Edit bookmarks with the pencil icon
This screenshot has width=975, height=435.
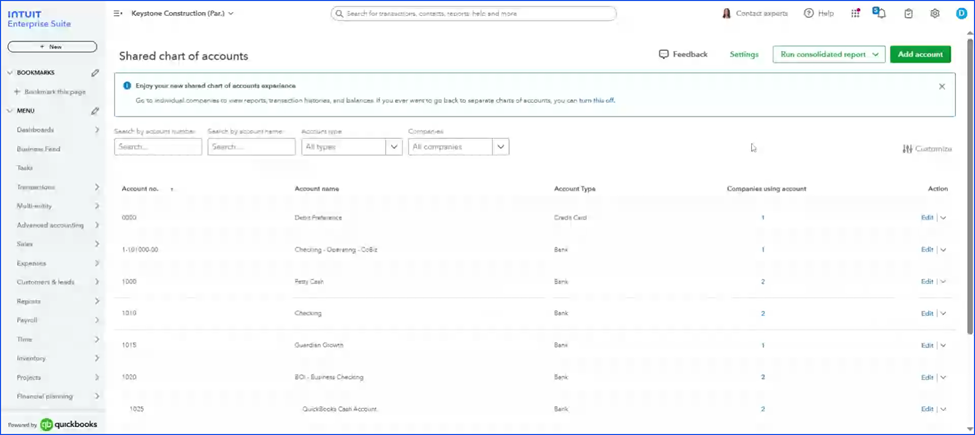coord(95,73)
